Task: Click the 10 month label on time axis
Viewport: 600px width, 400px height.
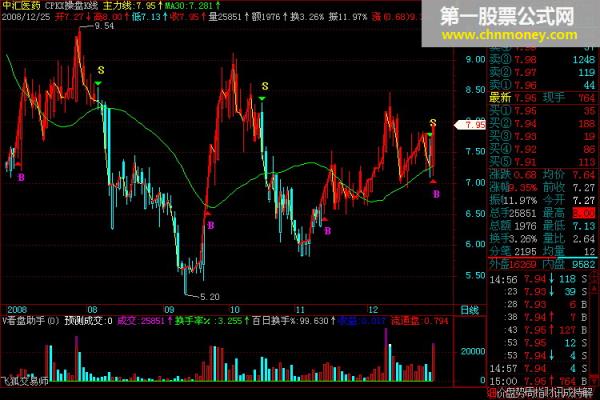Action: 234,310
